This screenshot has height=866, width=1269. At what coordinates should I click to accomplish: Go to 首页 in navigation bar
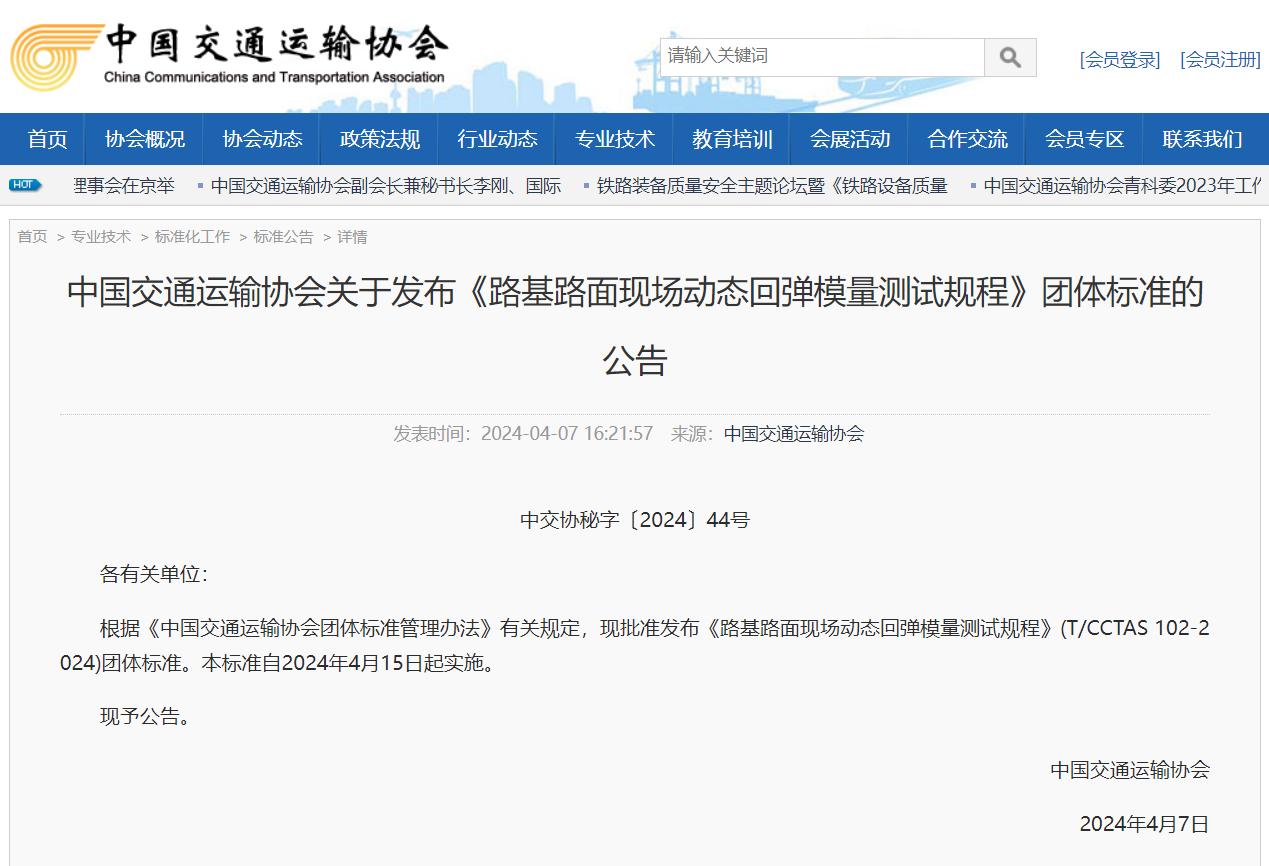tap(47, 139)
